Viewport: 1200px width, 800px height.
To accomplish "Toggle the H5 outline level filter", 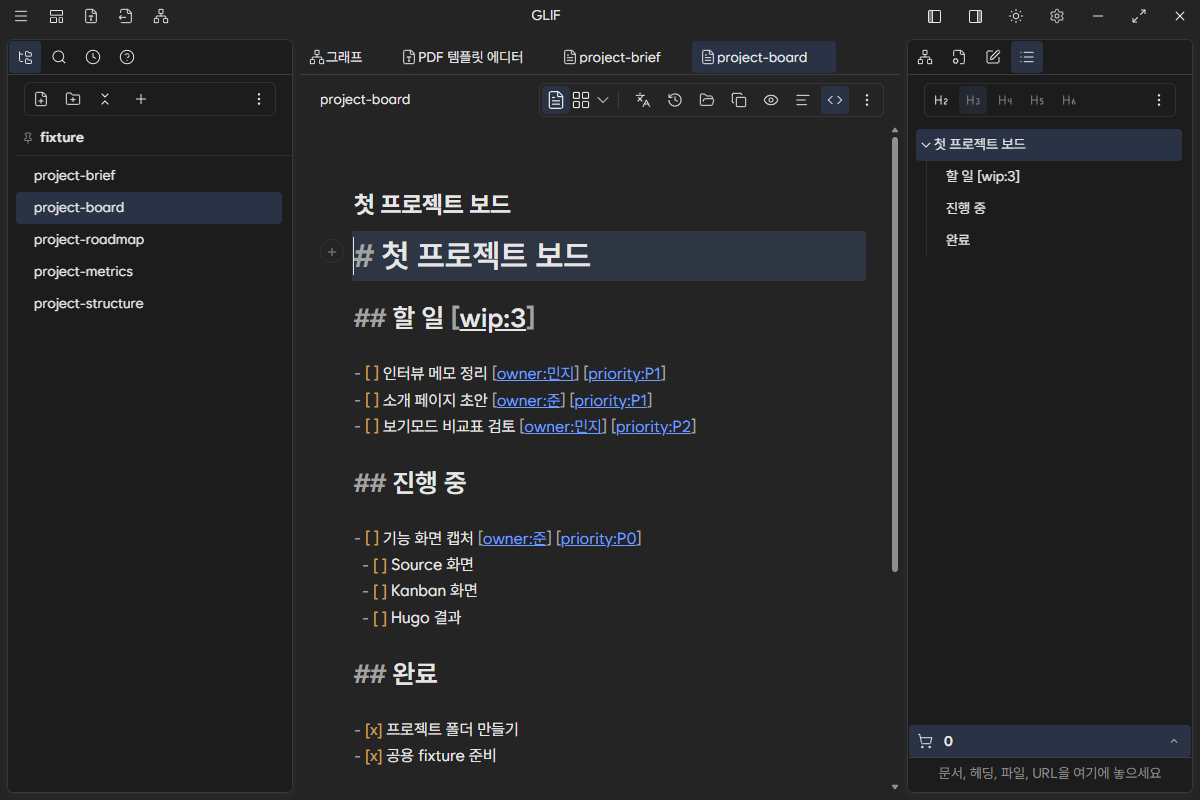I will pos(1037,100).
